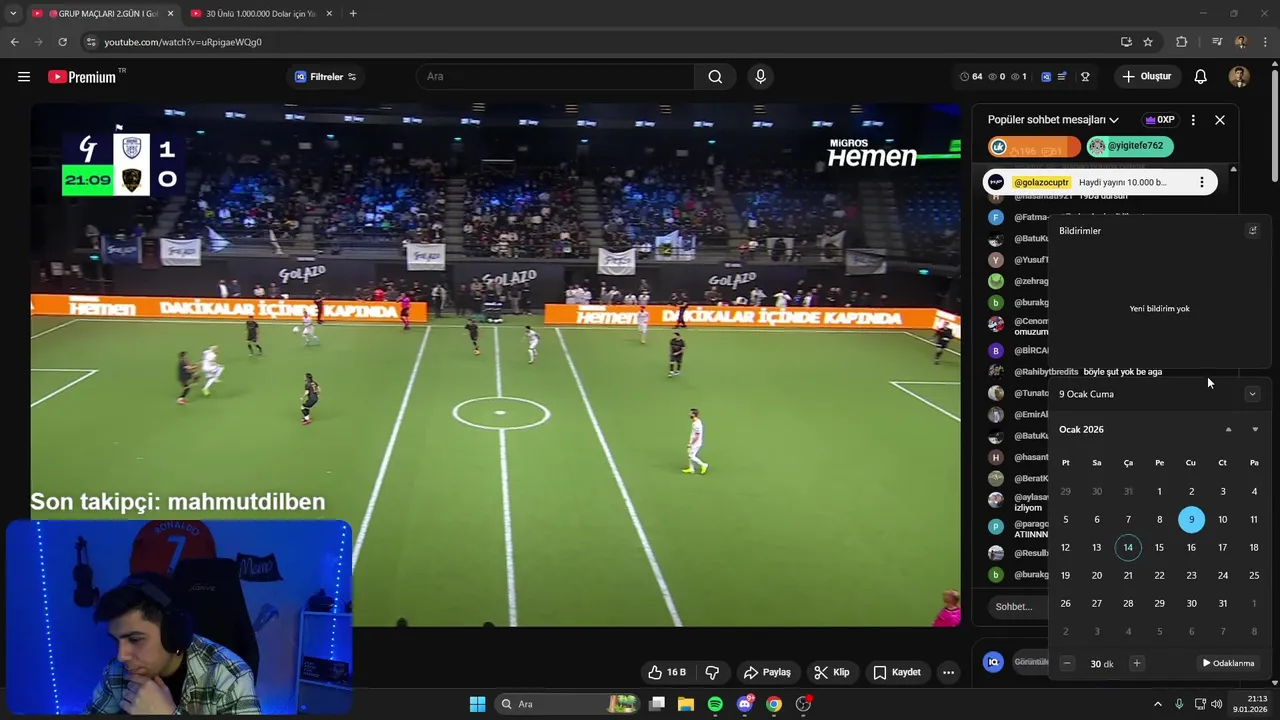Expand the tab search chevron
The image size is (1280, 720).
click(x=12, y=14)
